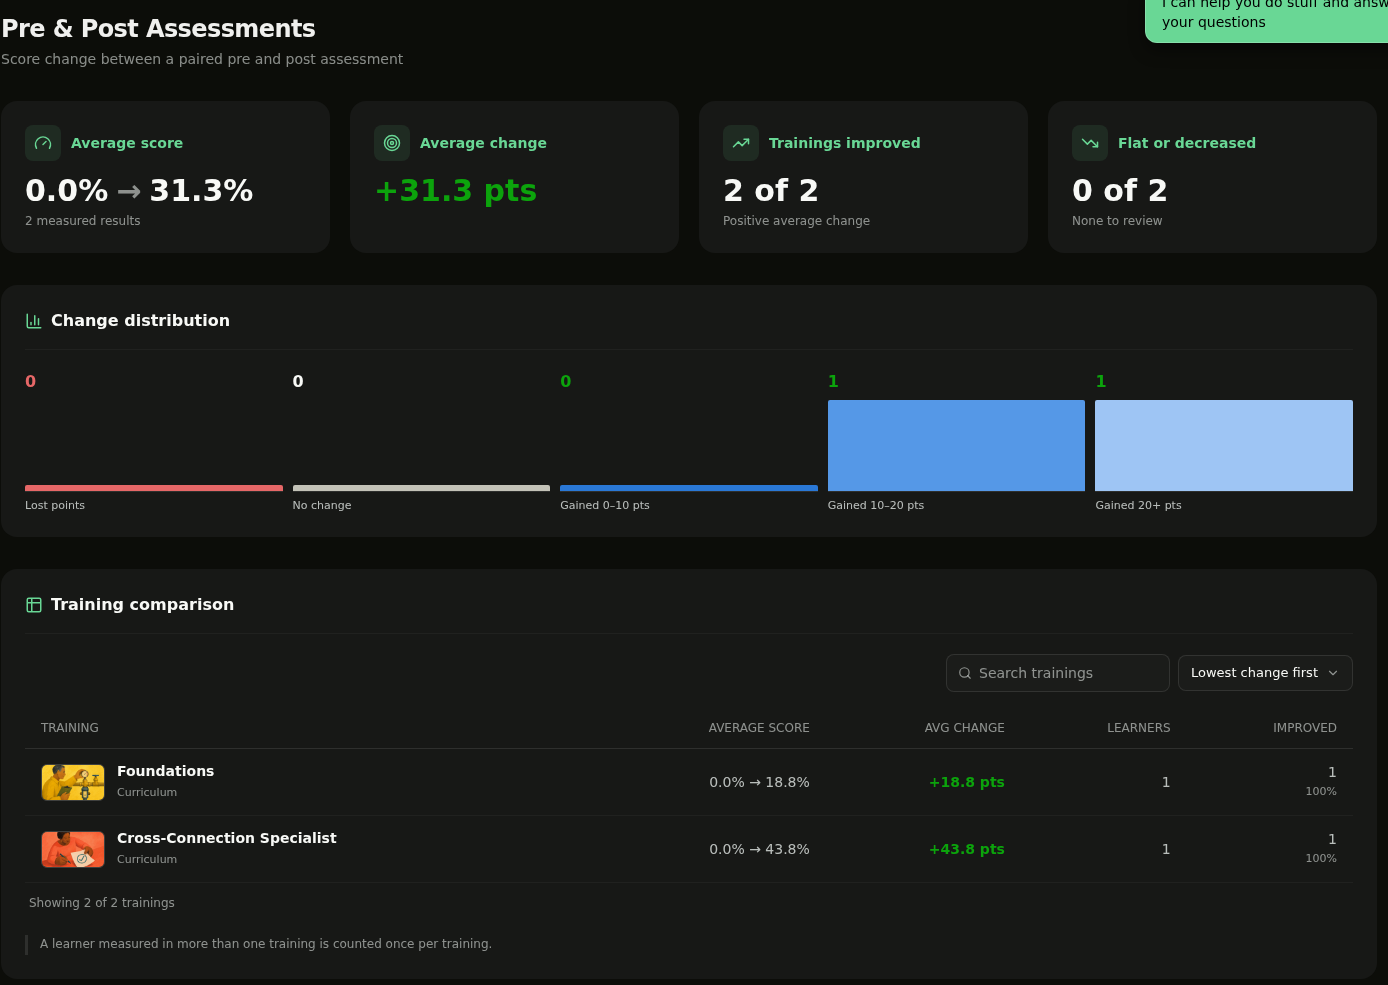Click the Trainings improved trending-up icon
The height and width of the screenshot is (985, 1388).
click(741, 143)
